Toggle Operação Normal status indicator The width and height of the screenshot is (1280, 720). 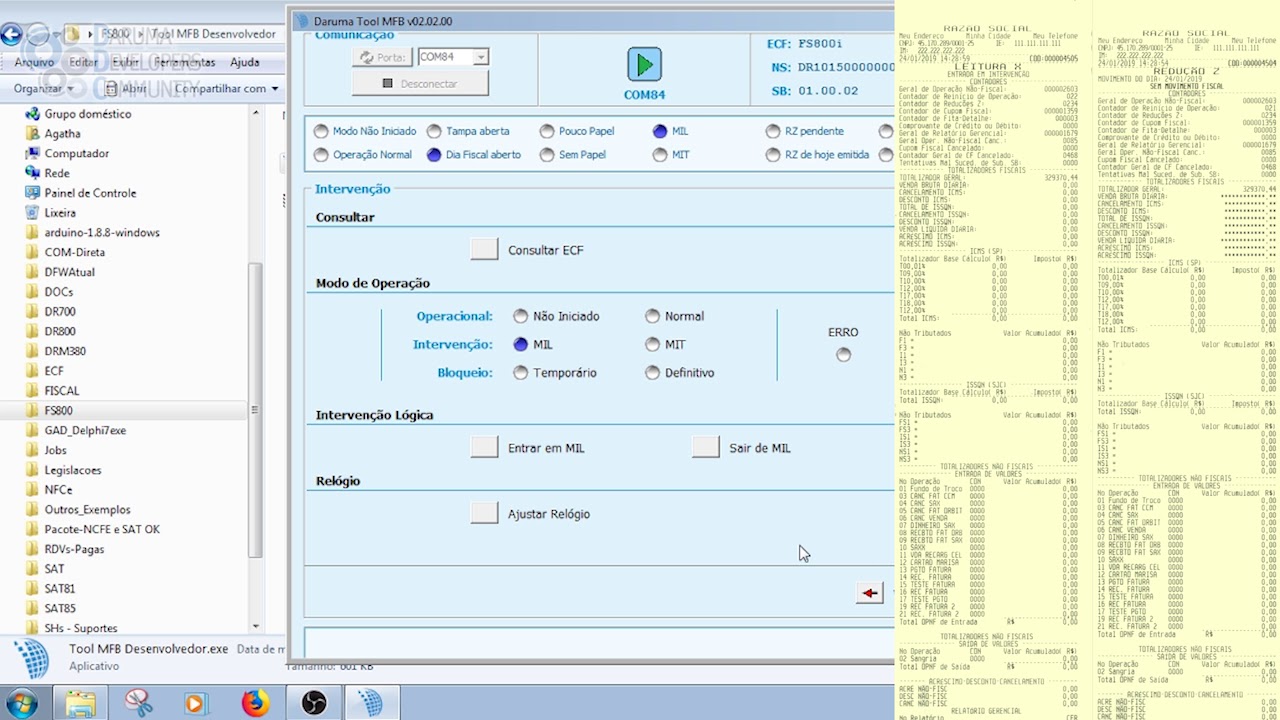pyautogui.click(x=321, y=155)
